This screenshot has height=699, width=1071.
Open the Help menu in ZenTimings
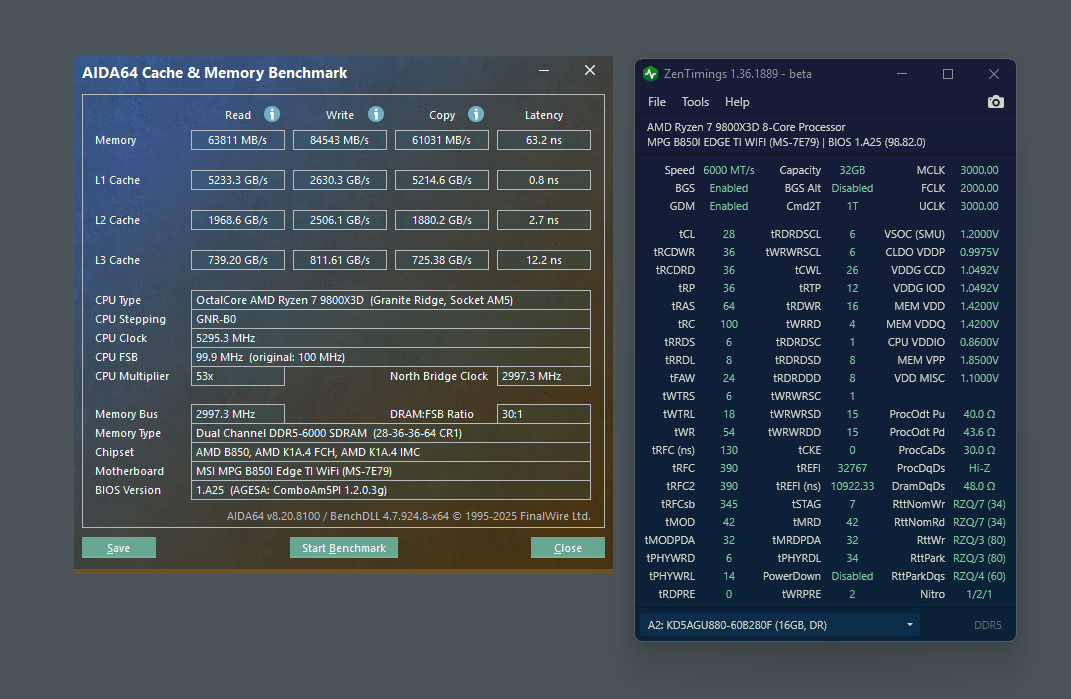click(x=737, y=102)
